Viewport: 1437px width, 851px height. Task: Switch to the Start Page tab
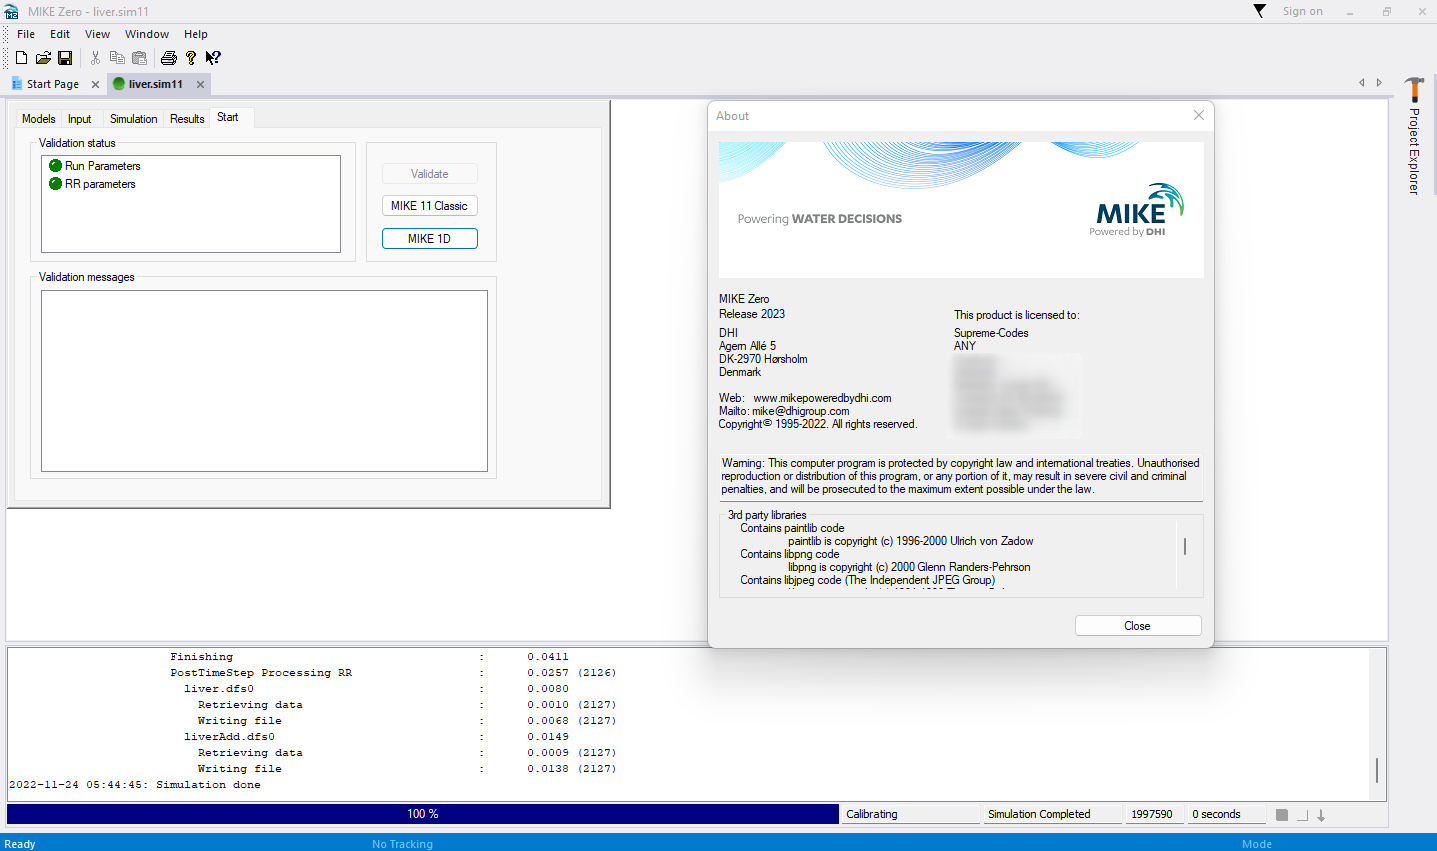coord(52,84)
